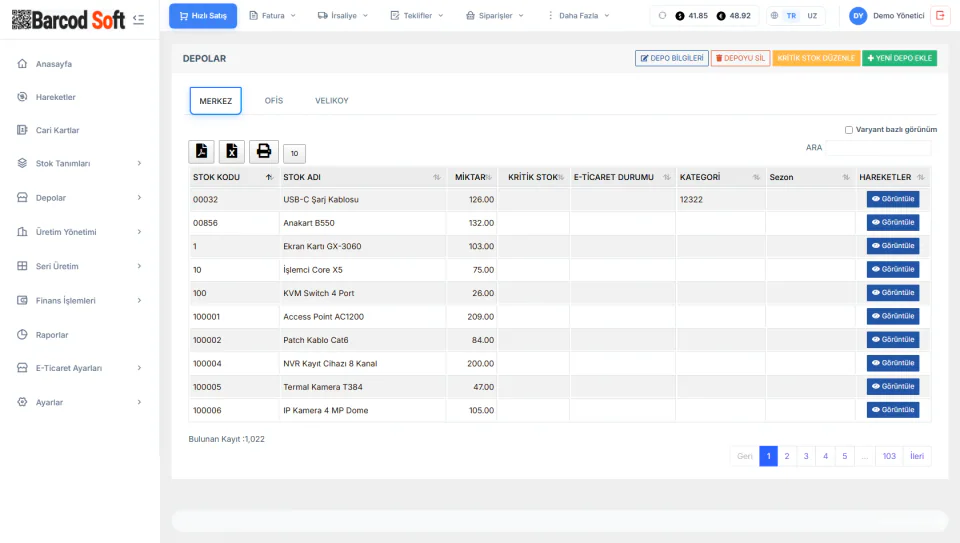
Task: Go to page 2 of results
Action: click(x=787, y=456)
